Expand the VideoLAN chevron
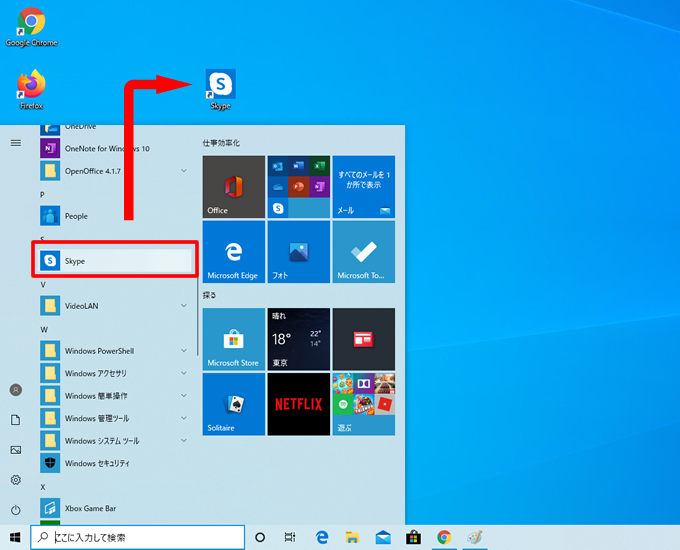 click(x=184, y=306)
